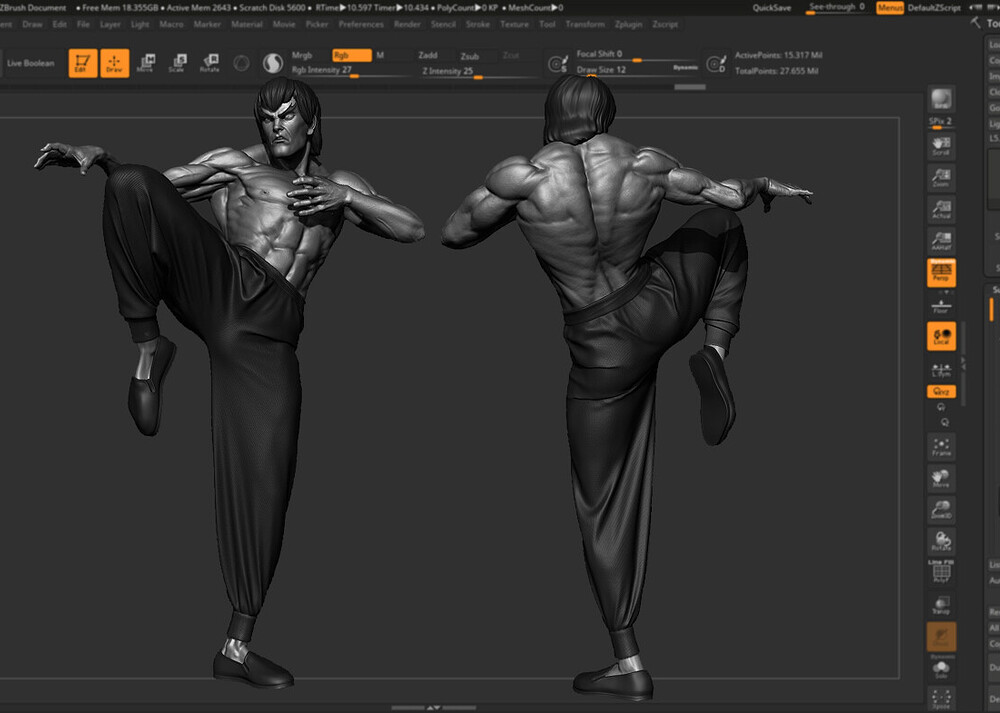Image resolution: width=1000 pixels, height=713 pixels.
Task: Click the round sphere gizmo icon
Action: [x=241, y=63]
